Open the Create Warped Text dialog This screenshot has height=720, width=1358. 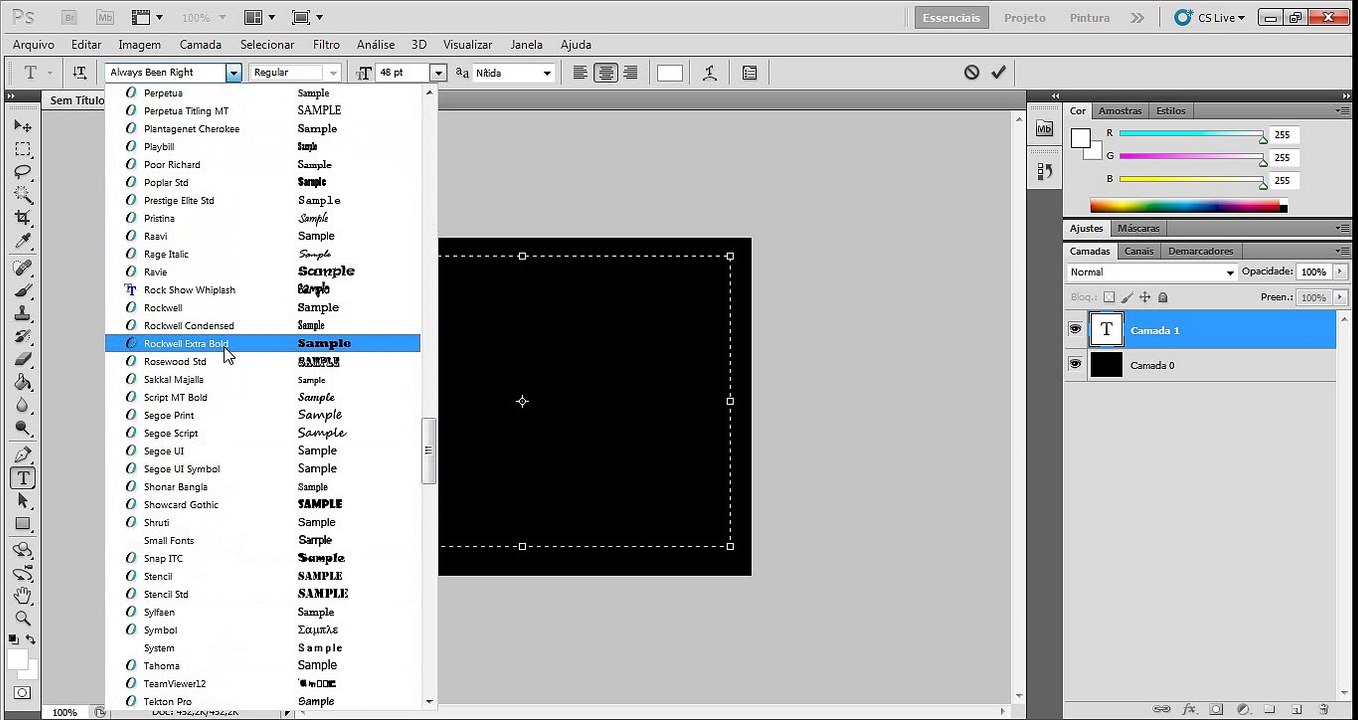710,72
